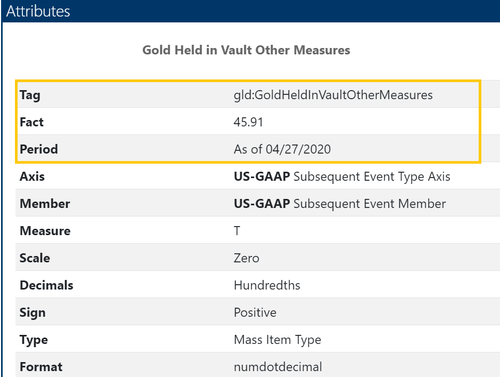Click the 'Decimals' row label
Screen dimensions: 500x377
point(46,285)
